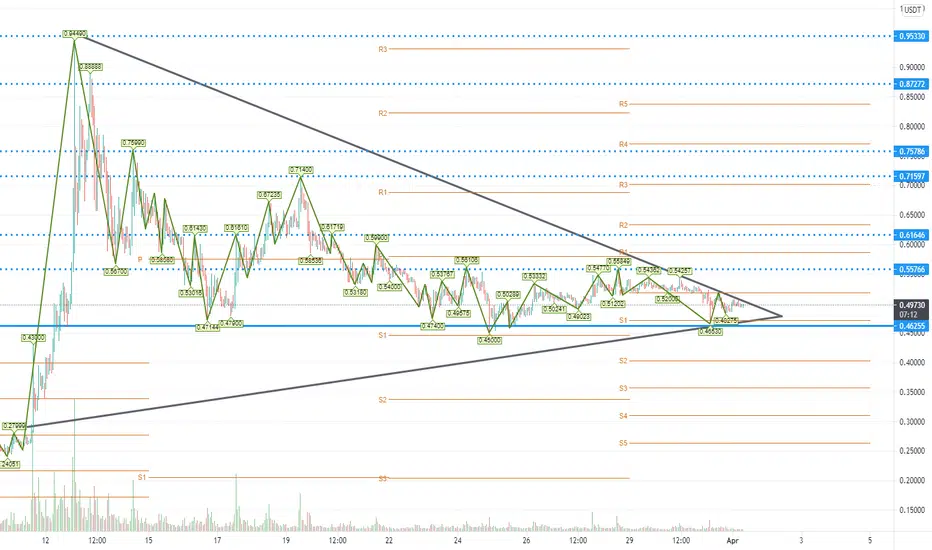Open the USDT currency selector
The height and width of the screenshot is (550, 932).
[912, 10]
